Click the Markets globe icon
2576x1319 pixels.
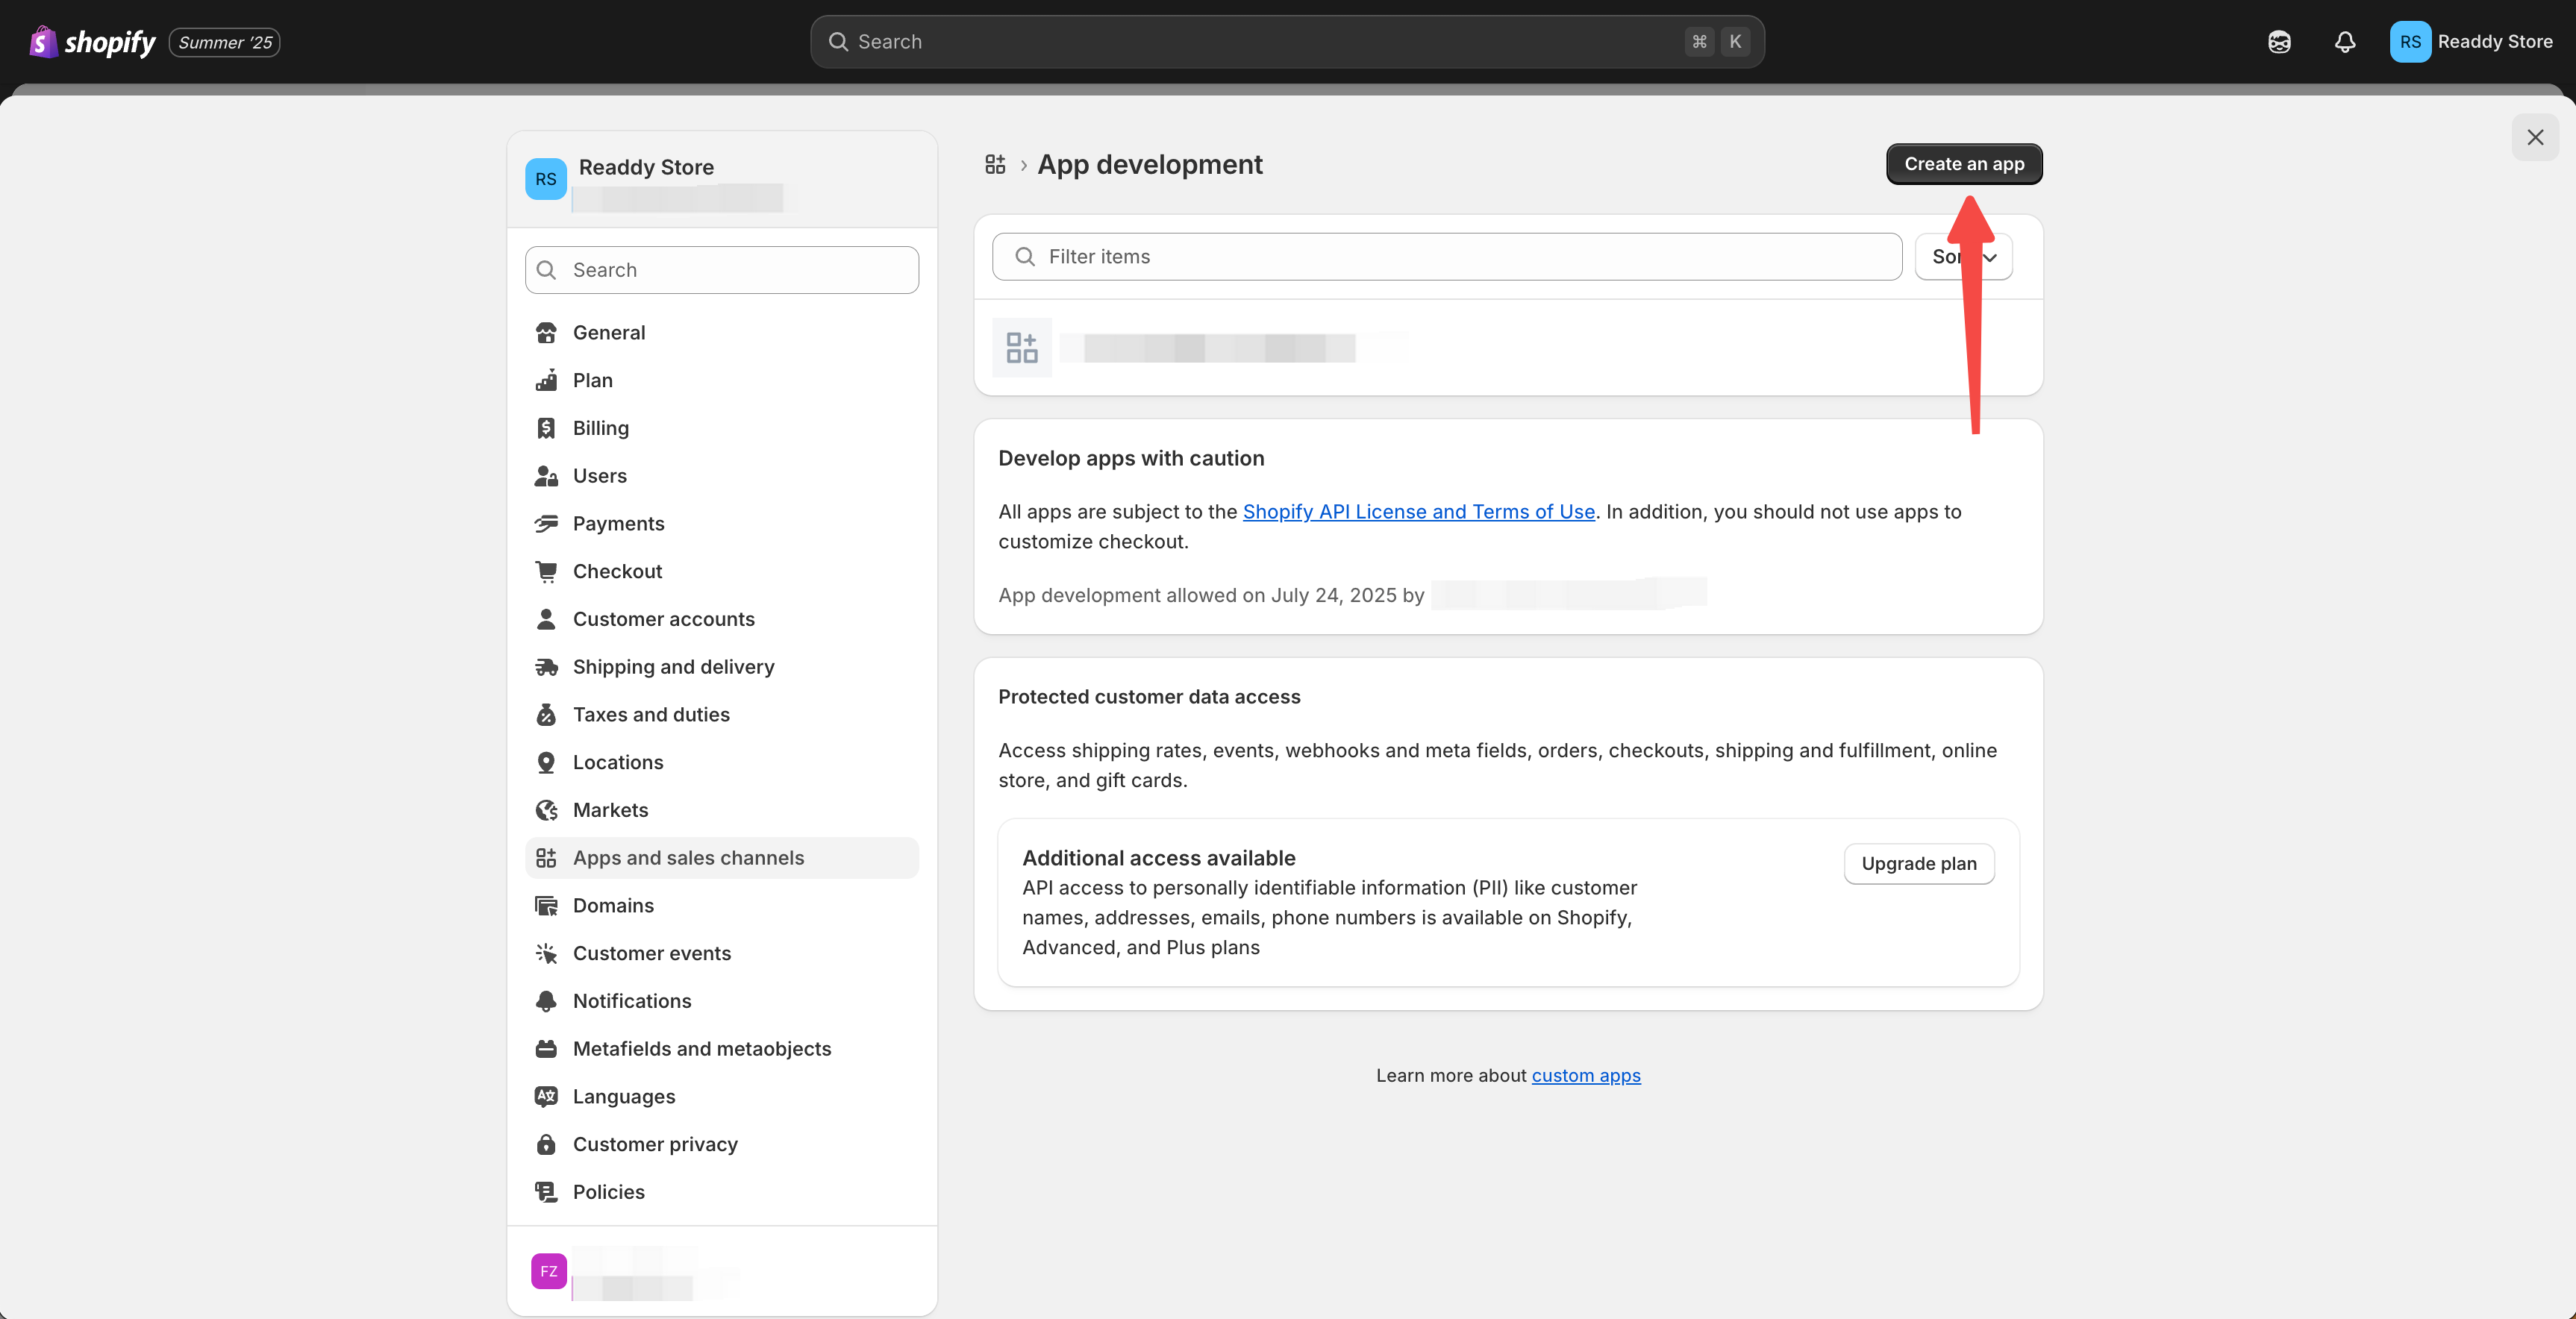point(546,810)
